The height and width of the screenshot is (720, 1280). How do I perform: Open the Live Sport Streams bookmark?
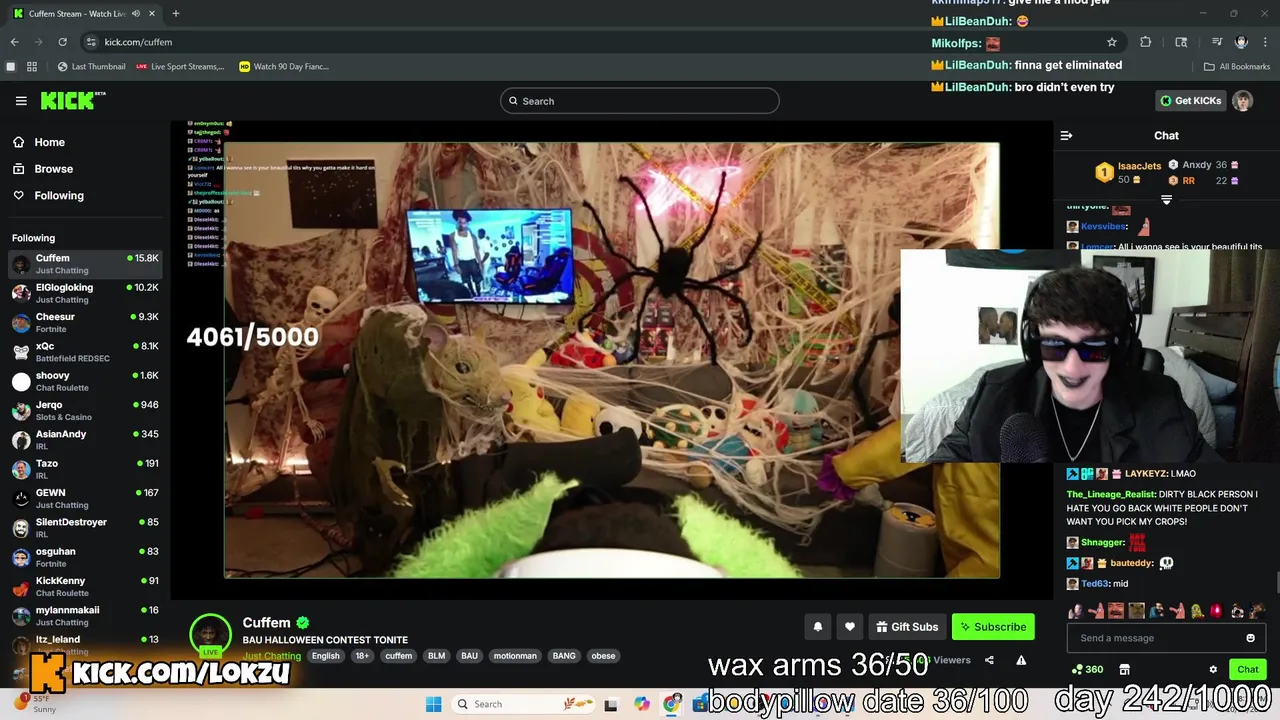click(180, 67)
